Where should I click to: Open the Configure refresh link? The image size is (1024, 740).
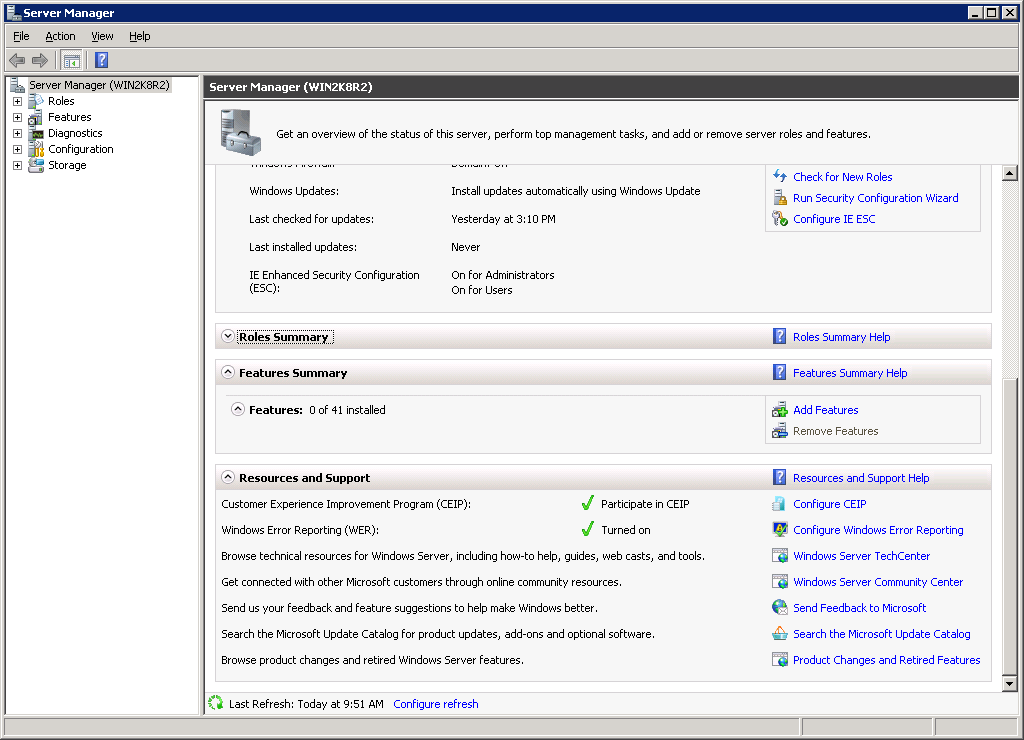[x=435, y=704]
